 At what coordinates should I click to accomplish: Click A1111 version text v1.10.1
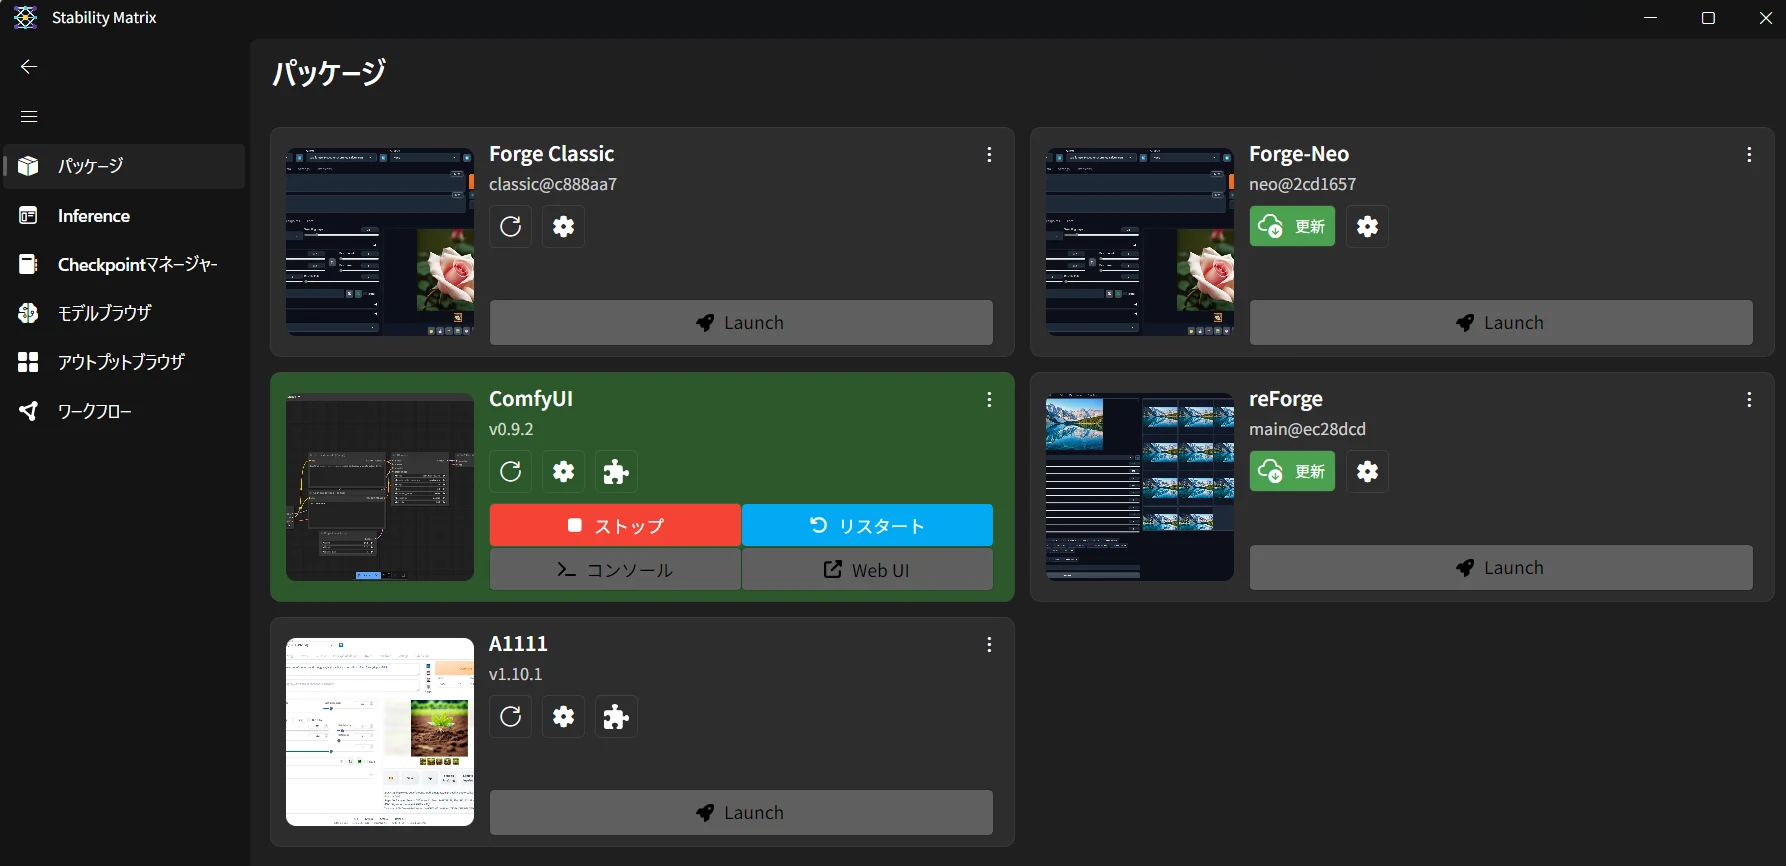pos(515,674)
